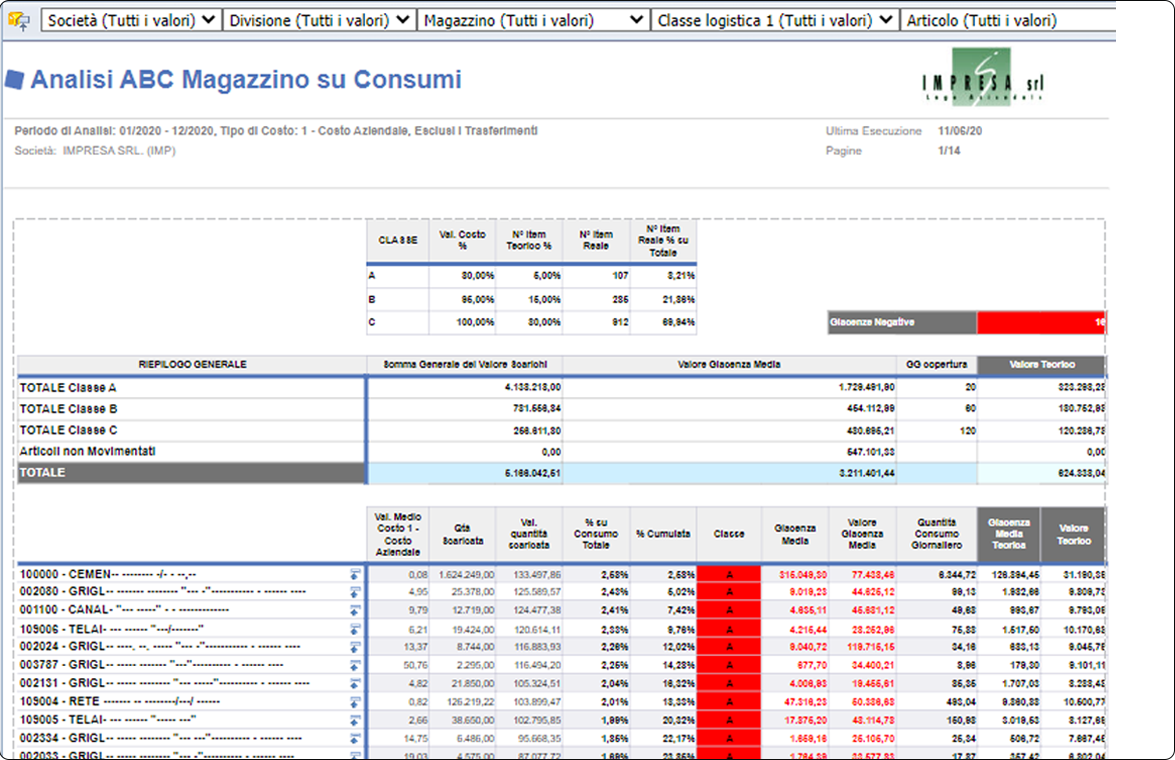Click the RIEPILOGO GENERALE header
The width and height of the screenshot is (1175, 760).
pos(193,364)
